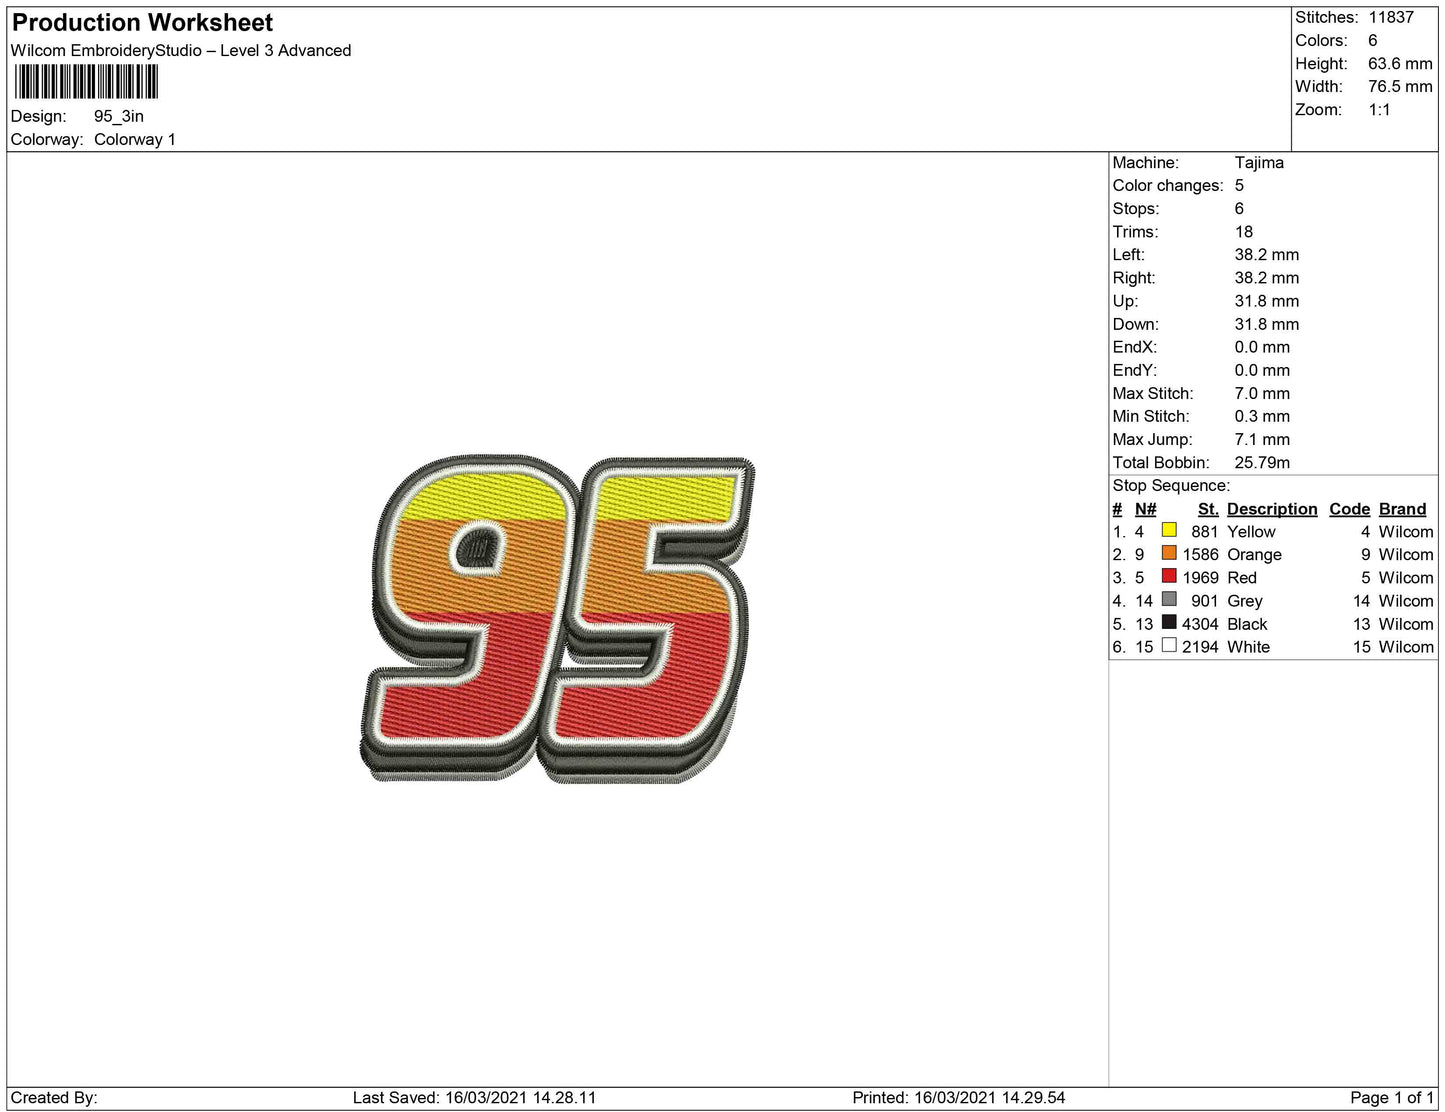Click the Left extent value "38.2 mm"
This screenshot has width=1445, height=1112.
point(1267,255)
